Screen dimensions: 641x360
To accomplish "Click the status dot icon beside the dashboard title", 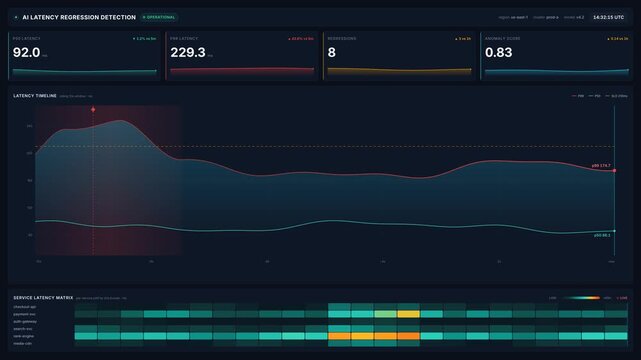I will [16, 18].
